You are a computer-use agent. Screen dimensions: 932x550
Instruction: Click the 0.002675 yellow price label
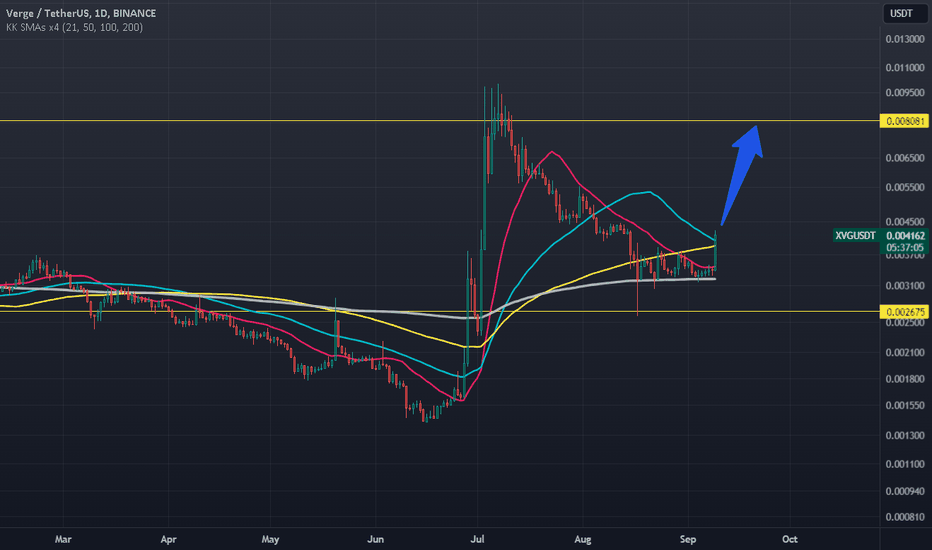(905, 312)
